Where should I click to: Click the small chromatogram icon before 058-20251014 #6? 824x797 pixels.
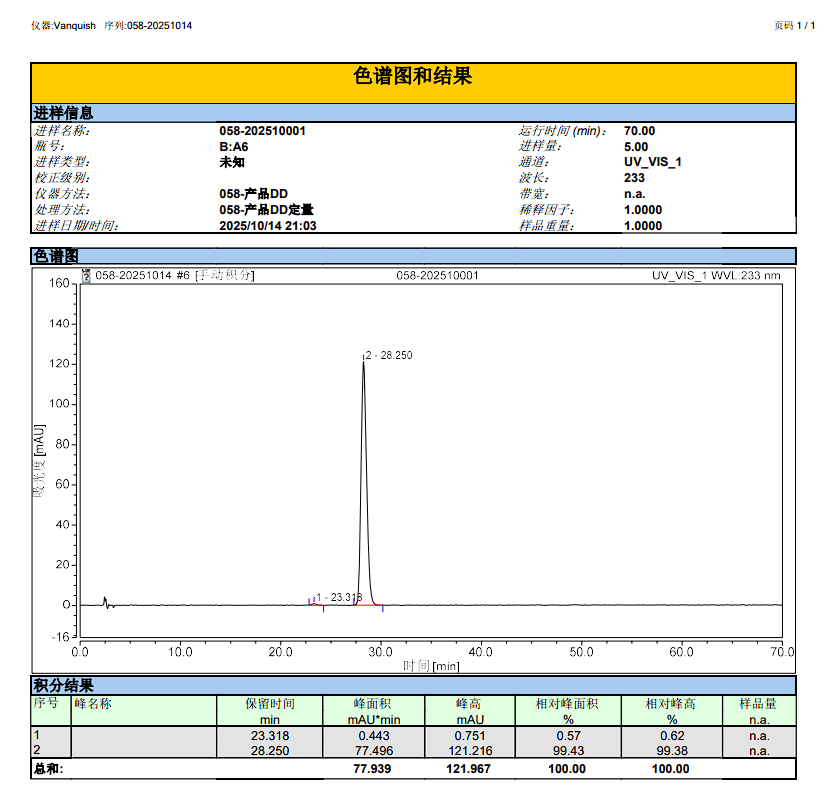pos(86,275)
